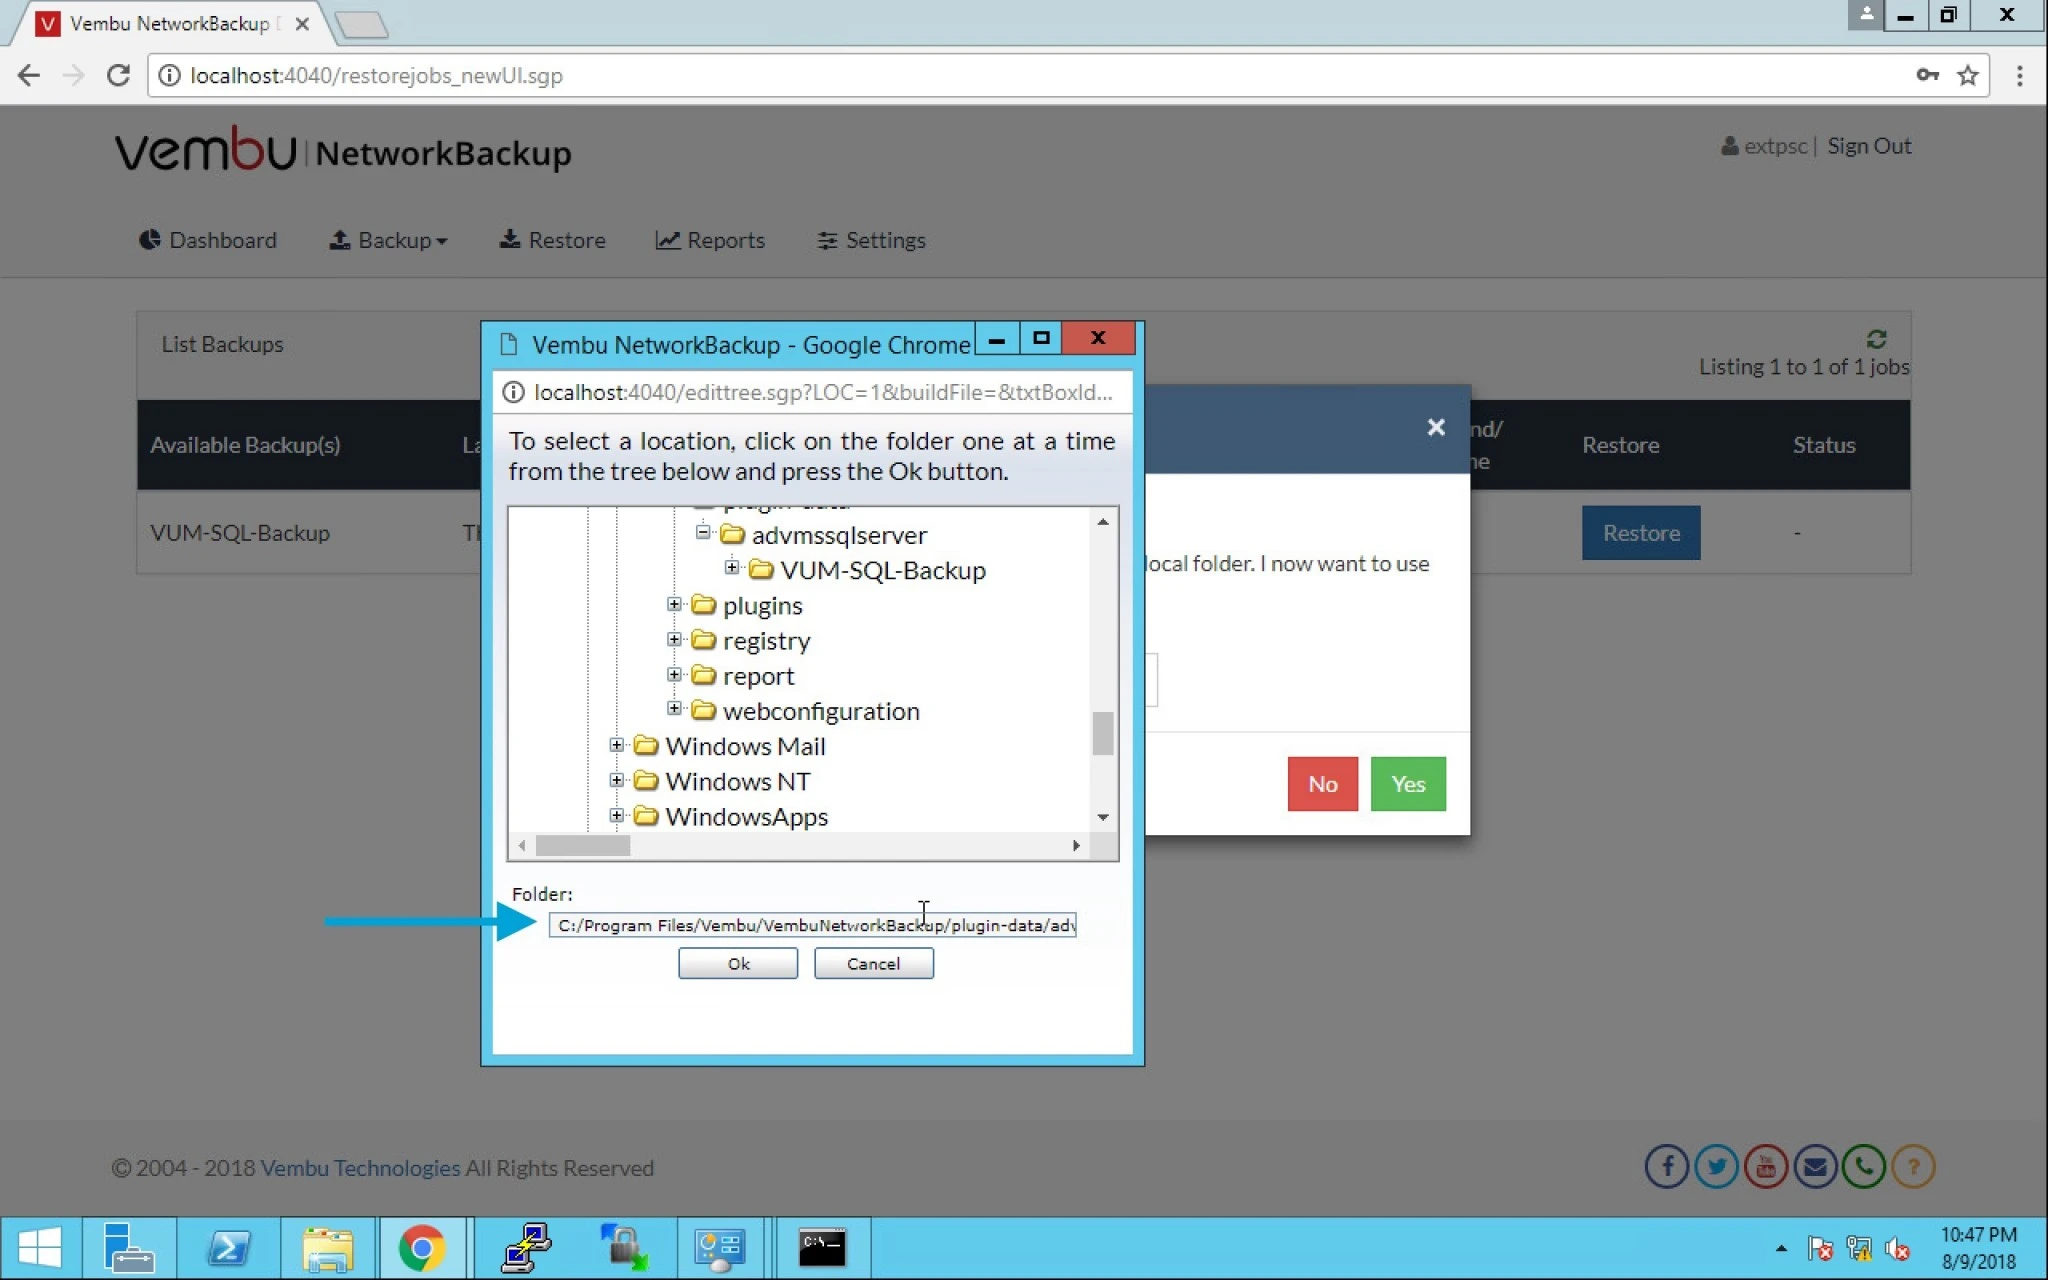Expand the plugins folder in tree
Image resolution: width=2048 pixels, height=1280 pixels.
click(x=674, y=604)
